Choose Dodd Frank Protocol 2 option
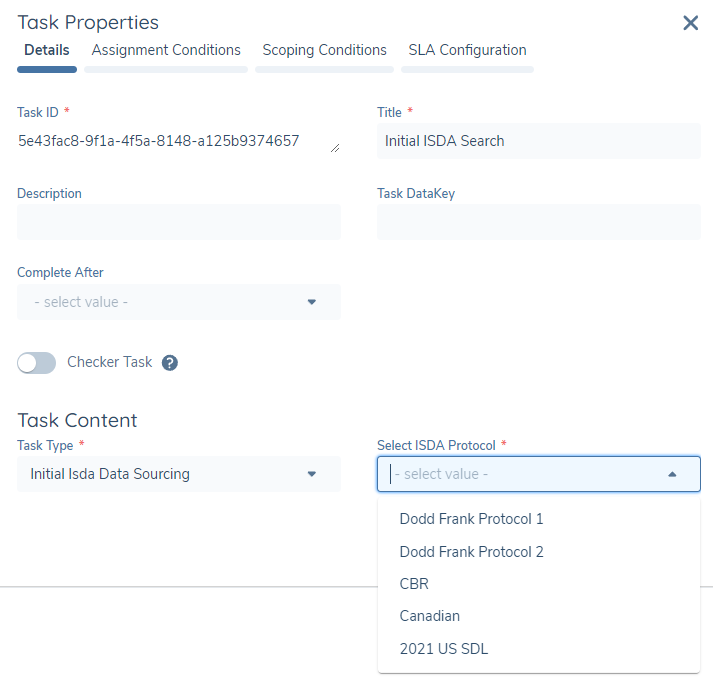The image size is (713, 684). click(471, 552)
